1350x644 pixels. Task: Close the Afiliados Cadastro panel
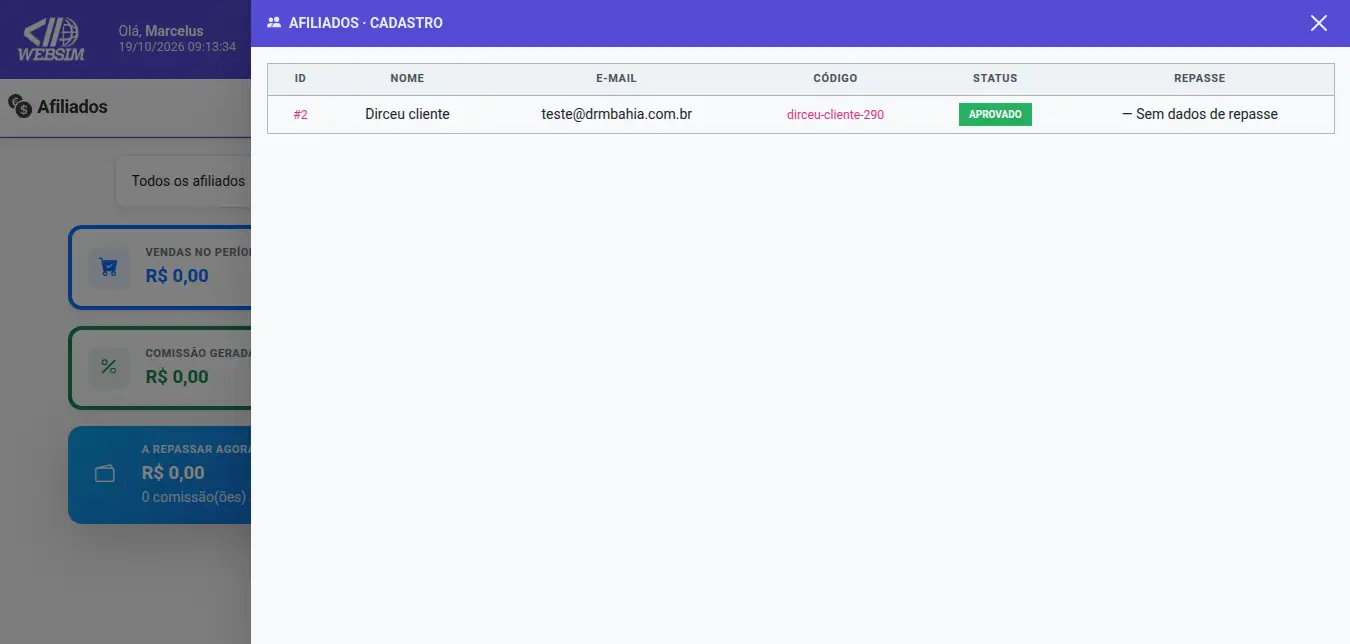(x=1319, y=23)
